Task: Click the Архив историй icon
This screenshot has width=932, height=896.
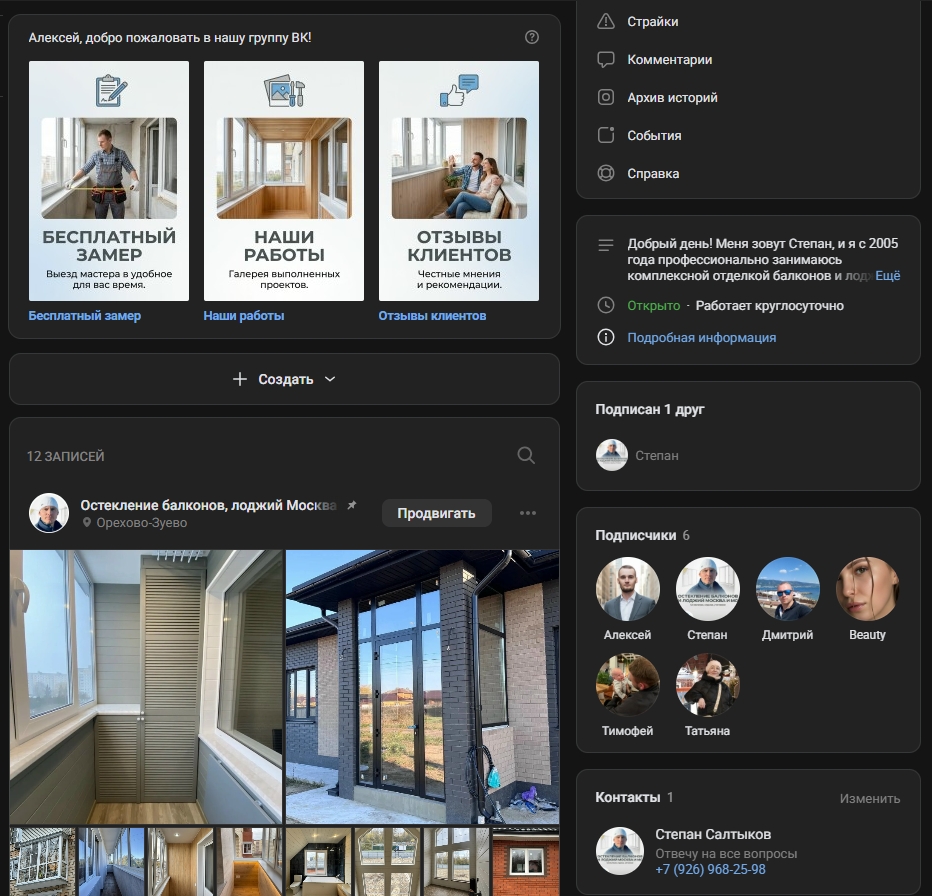Action: click(x=605, y=97)
